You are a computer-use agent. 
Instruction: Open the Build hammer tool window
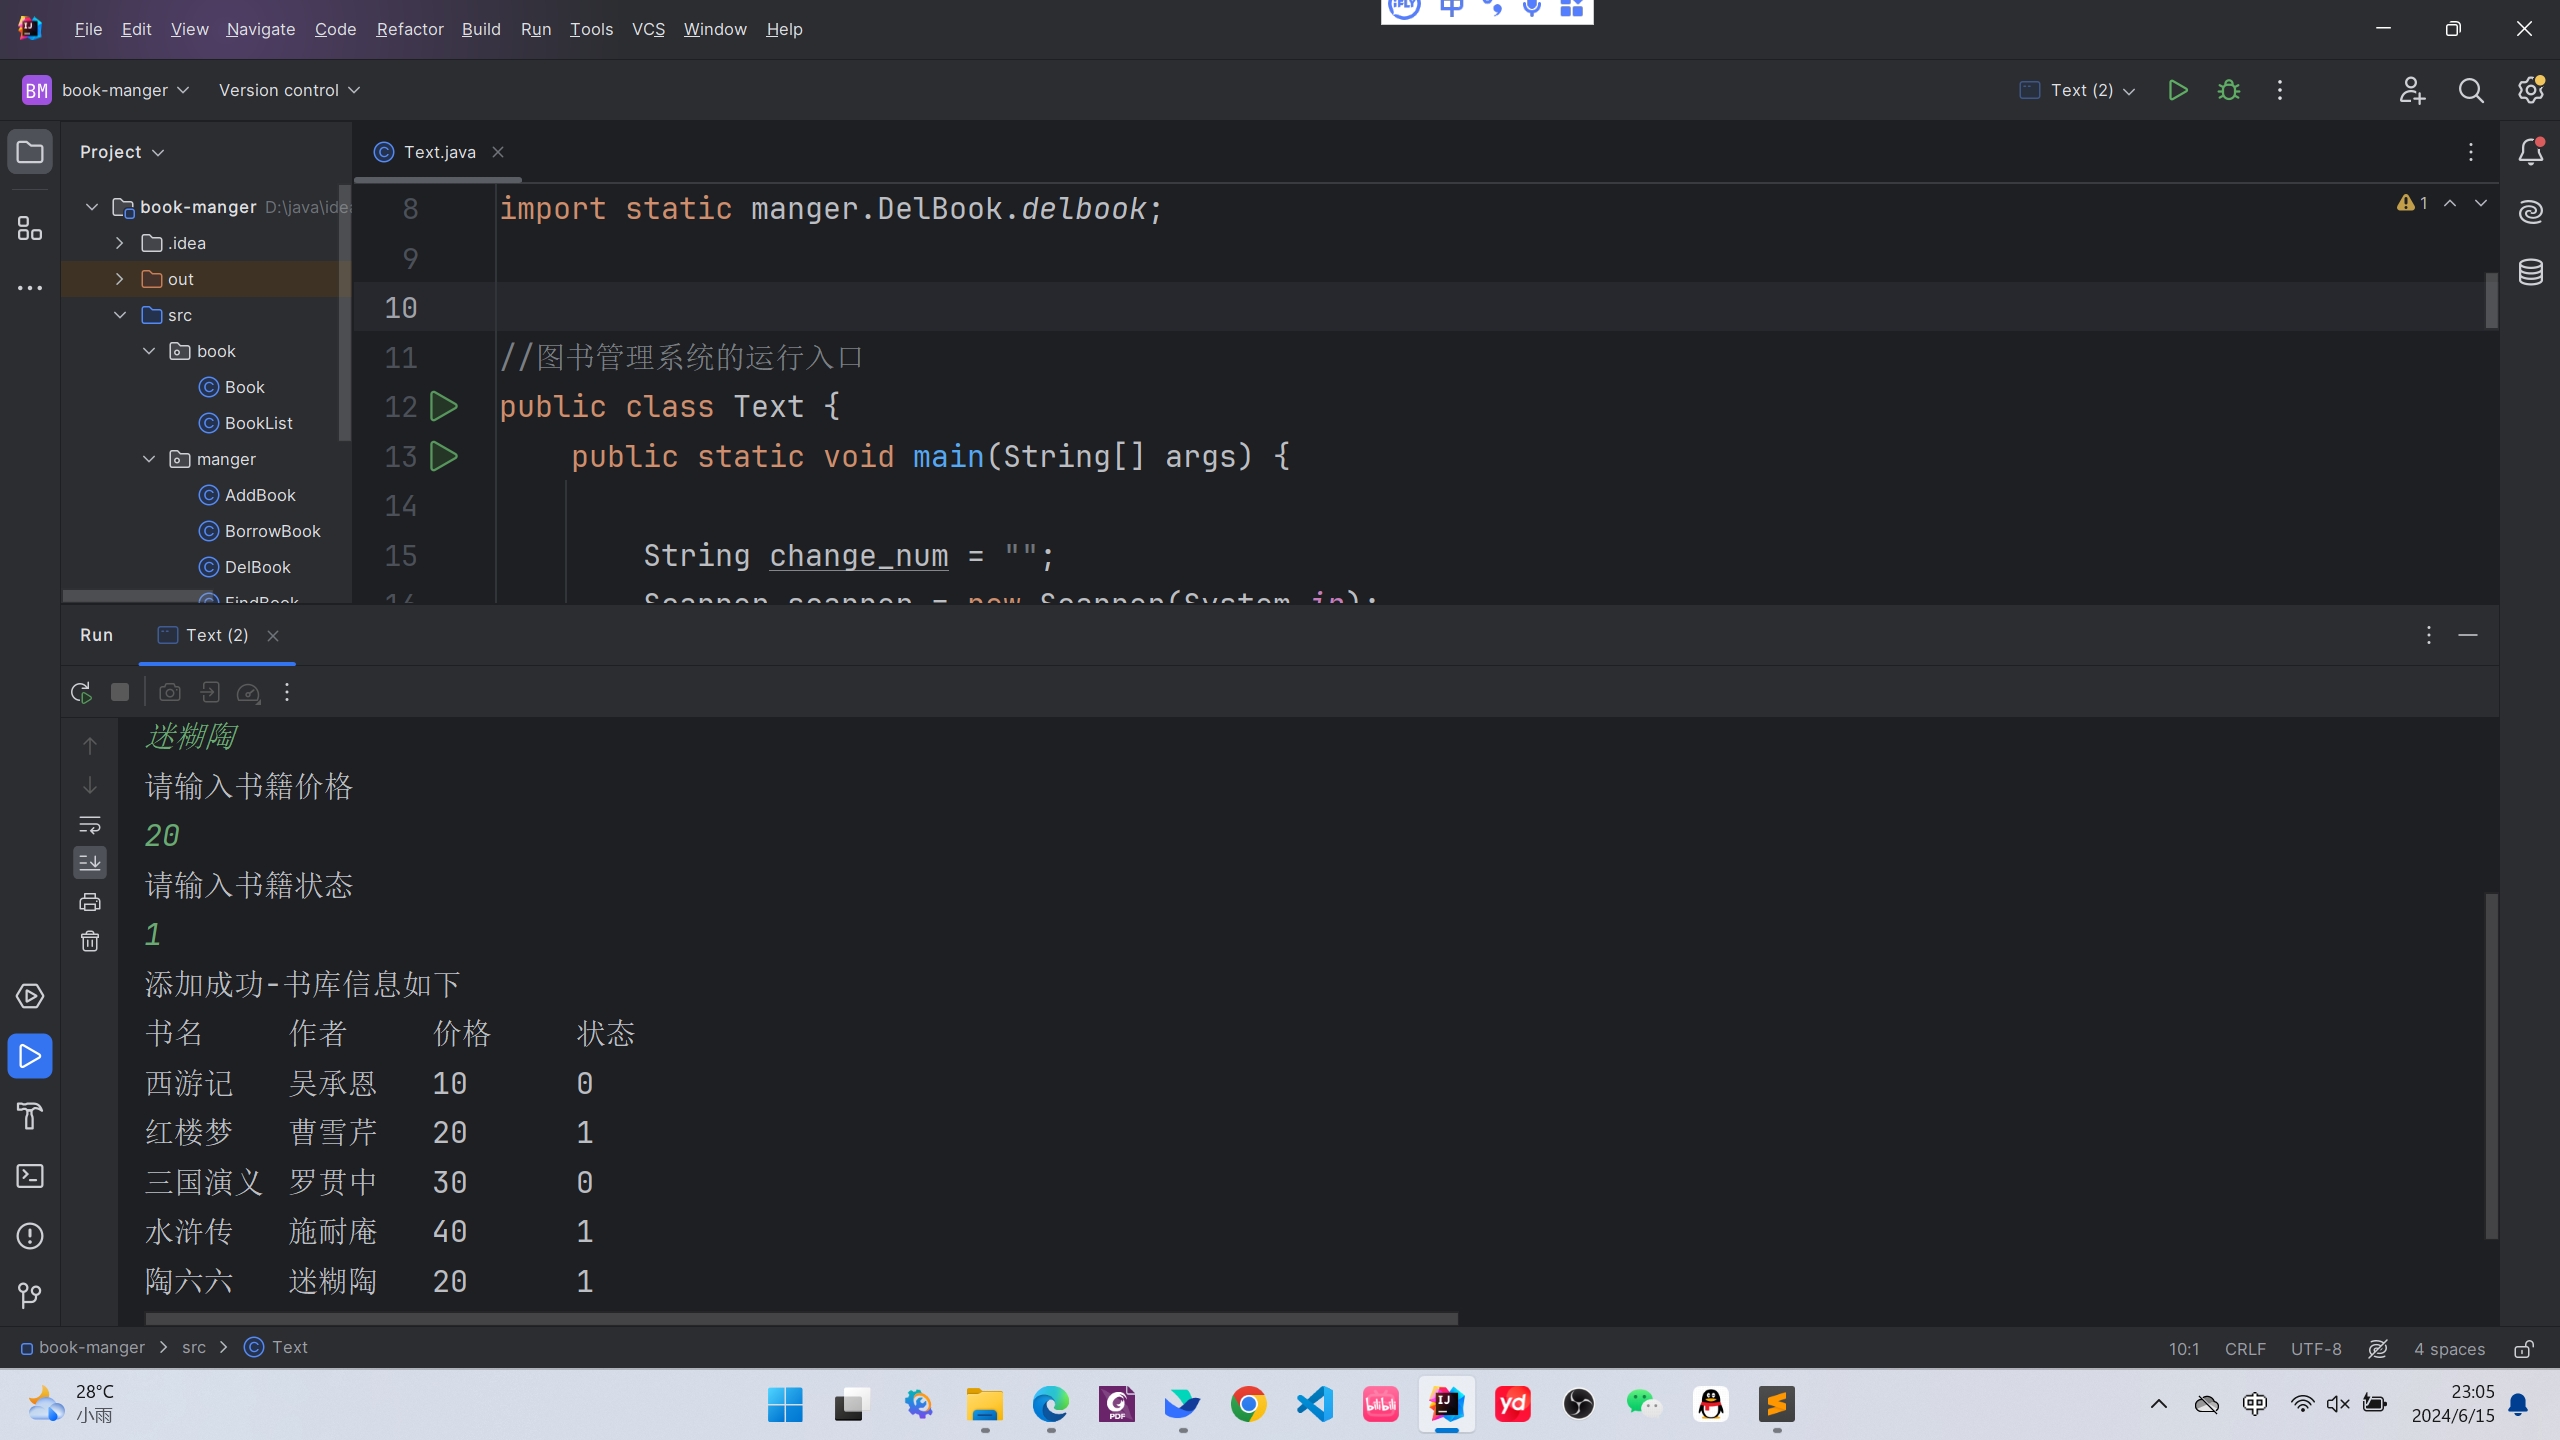[x=30, y=1116]
